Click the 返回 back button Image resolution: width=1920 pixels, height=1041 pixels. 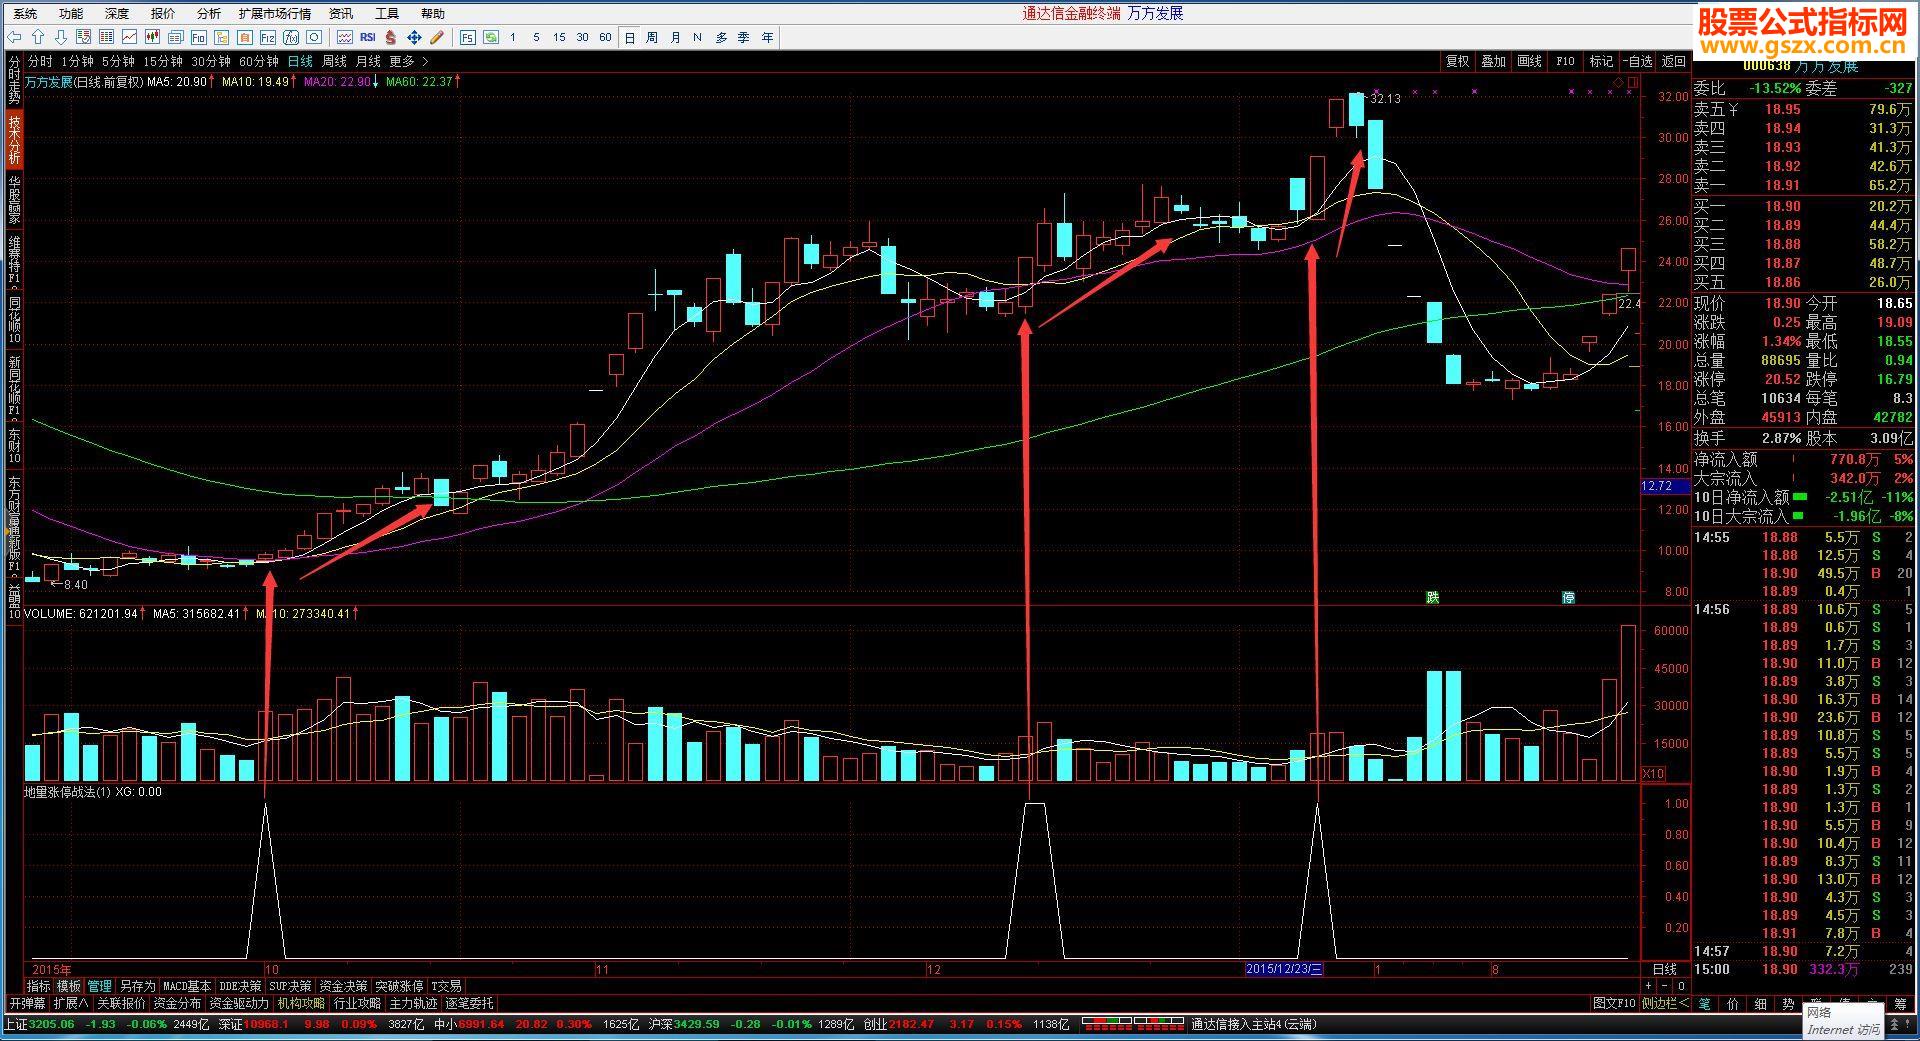coord(1674,61)
